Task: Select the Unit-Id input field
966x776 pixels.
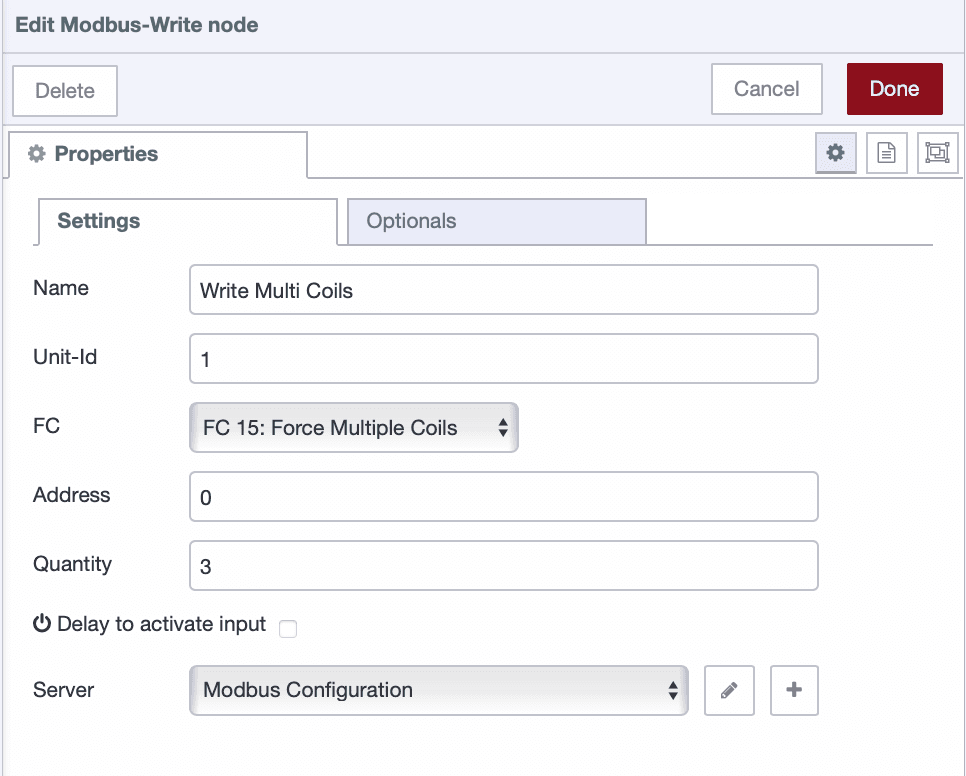Action: pos(503,358)
